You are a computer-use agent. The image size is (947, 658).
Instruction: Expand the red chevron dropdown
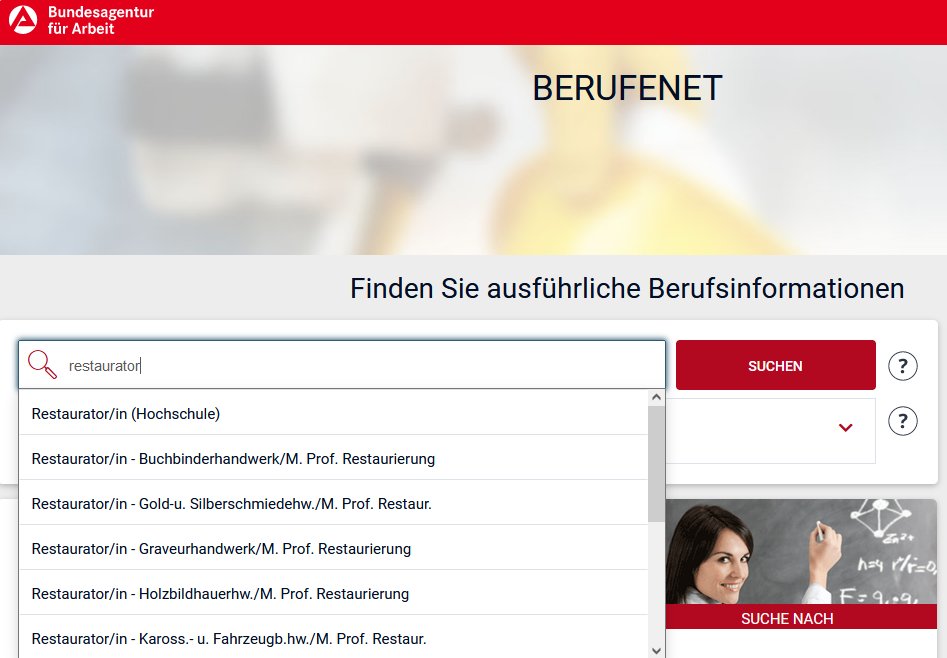click(846, 427)
